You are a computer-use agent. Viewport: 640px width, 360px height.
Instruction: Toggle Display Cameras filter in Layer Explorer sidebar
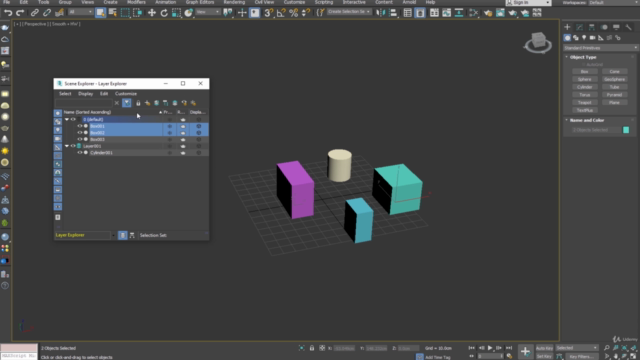pos(58,139)
